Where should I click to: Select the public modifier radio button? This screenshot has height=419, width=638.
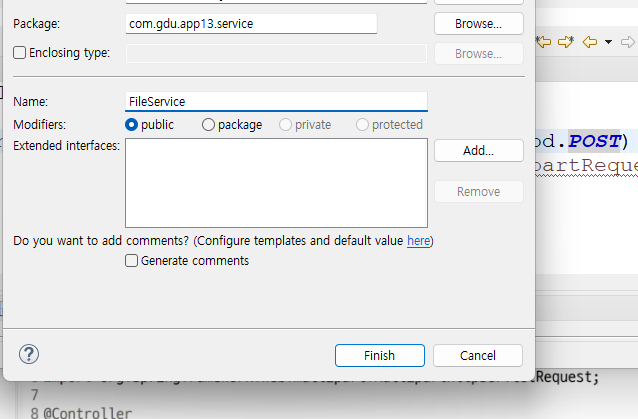click(x=131, y=124)
